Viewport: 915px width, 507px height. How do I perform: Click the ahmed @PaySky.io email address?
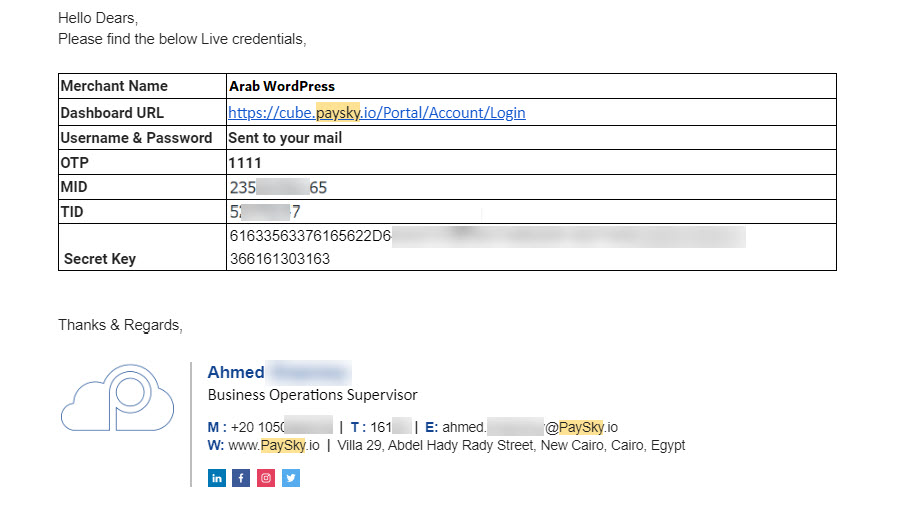click(530, 427)
